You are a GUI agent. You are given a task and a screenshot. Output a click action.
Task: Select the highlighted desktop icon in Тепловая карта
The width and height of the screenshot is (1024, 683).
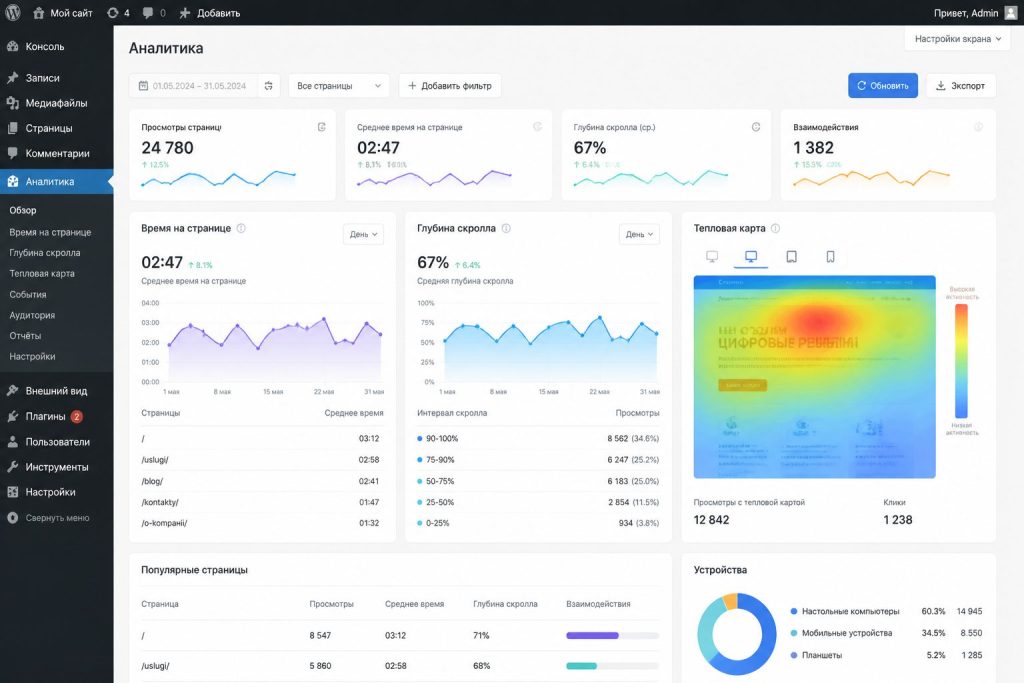(751, 257)
